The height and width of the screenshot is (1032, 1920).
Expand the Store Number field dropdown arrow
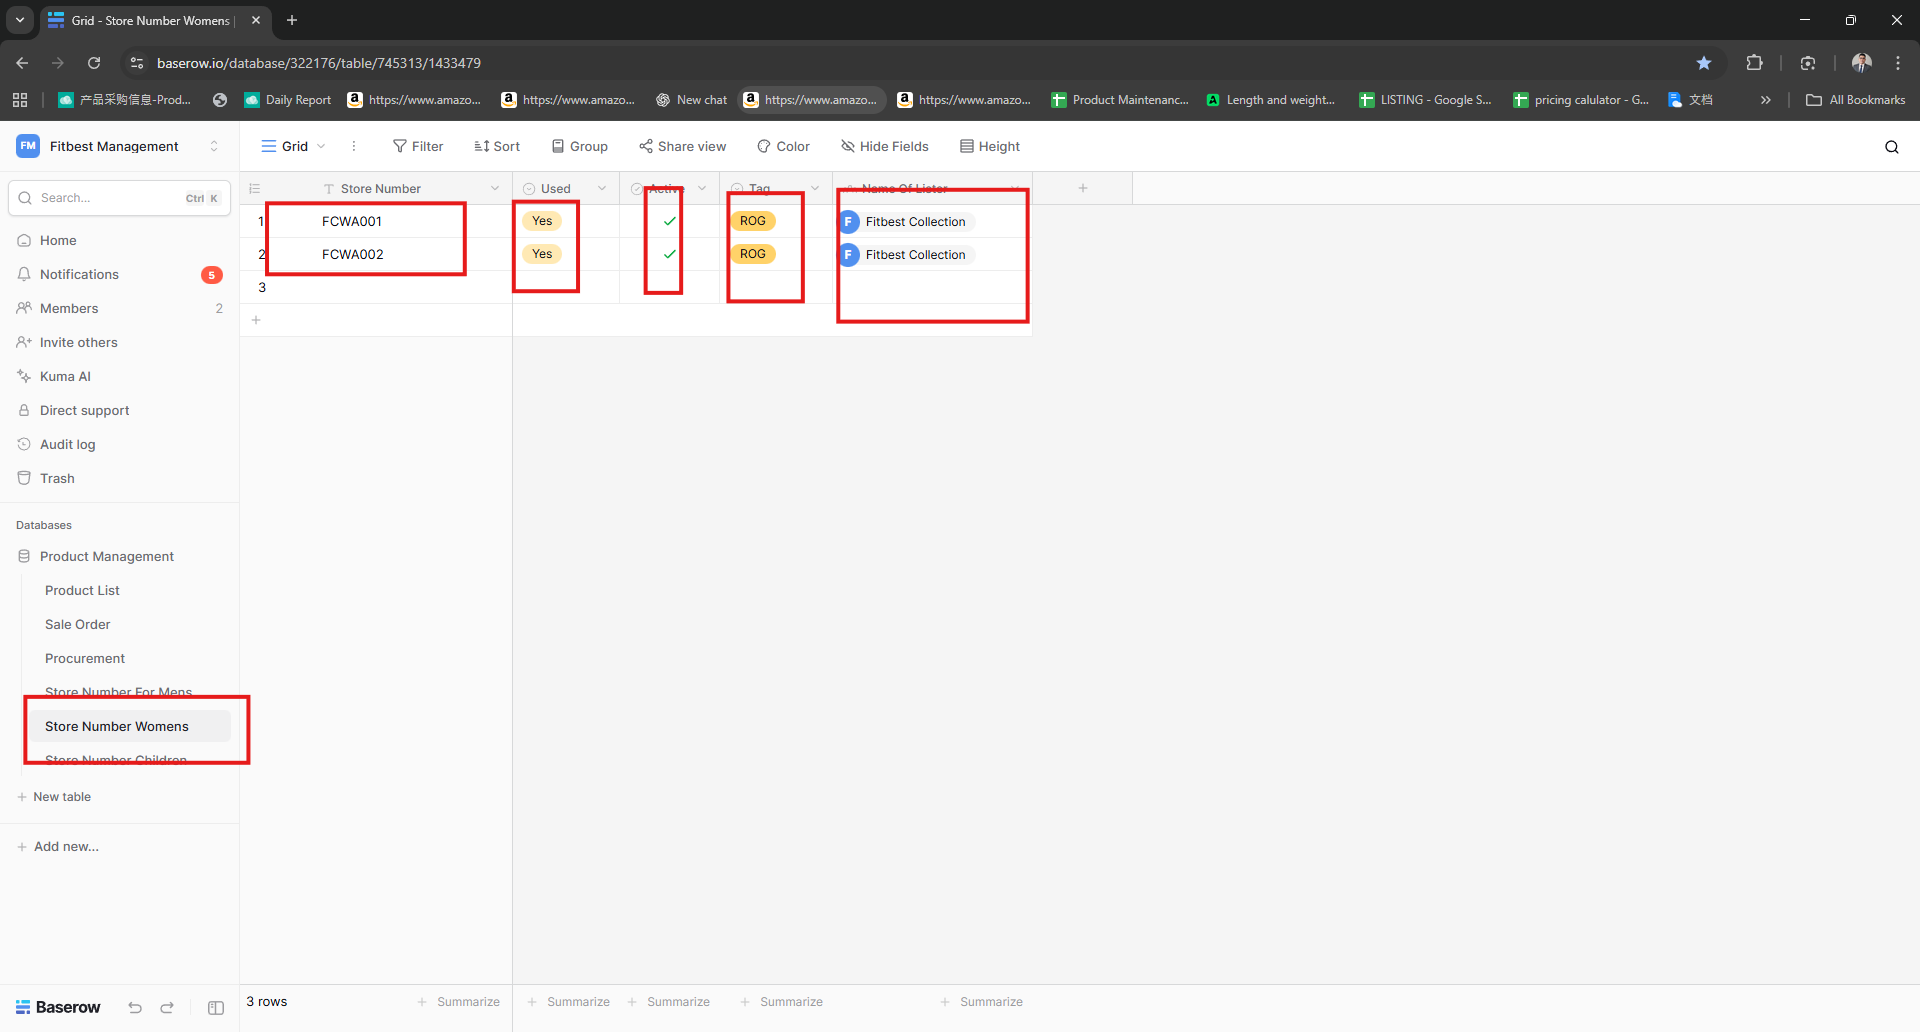tap(495, 188)
